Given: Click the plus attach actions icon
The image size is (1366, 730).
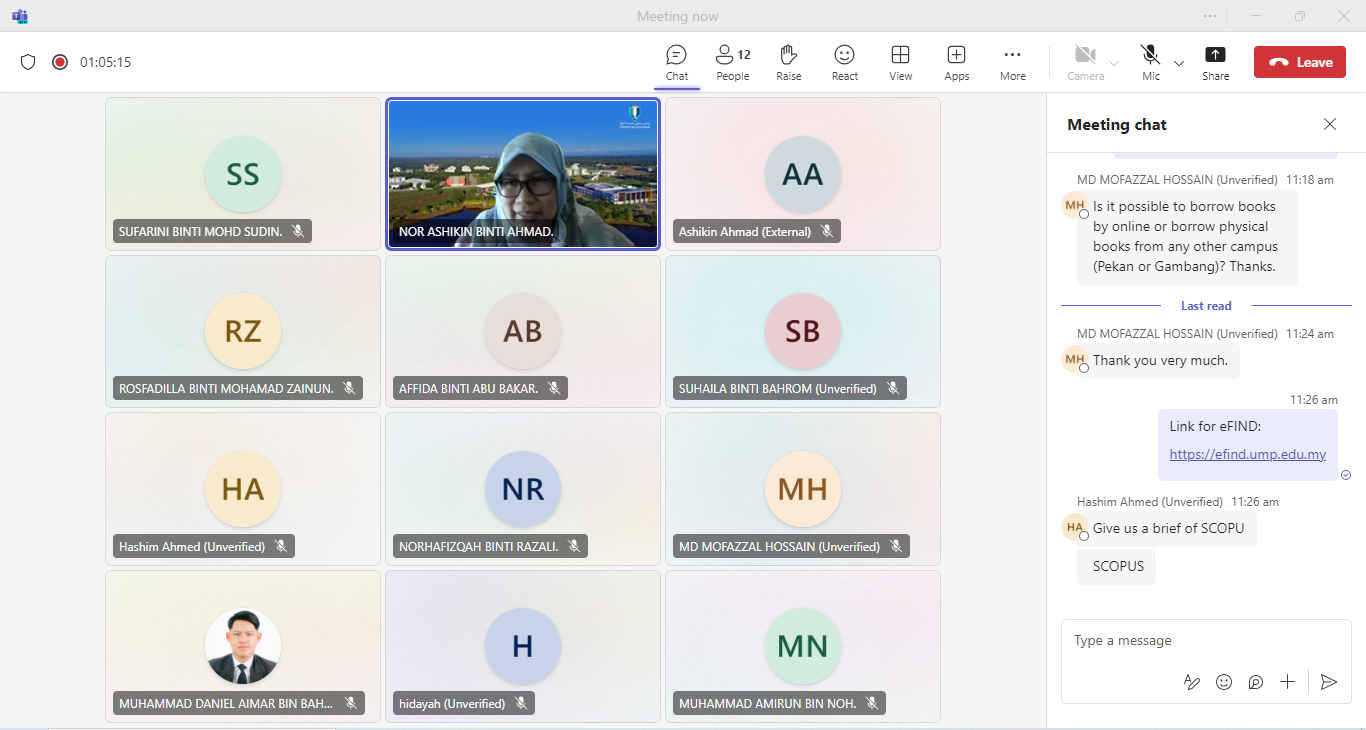Looking at the screenshot, I should coord(1288,682).
